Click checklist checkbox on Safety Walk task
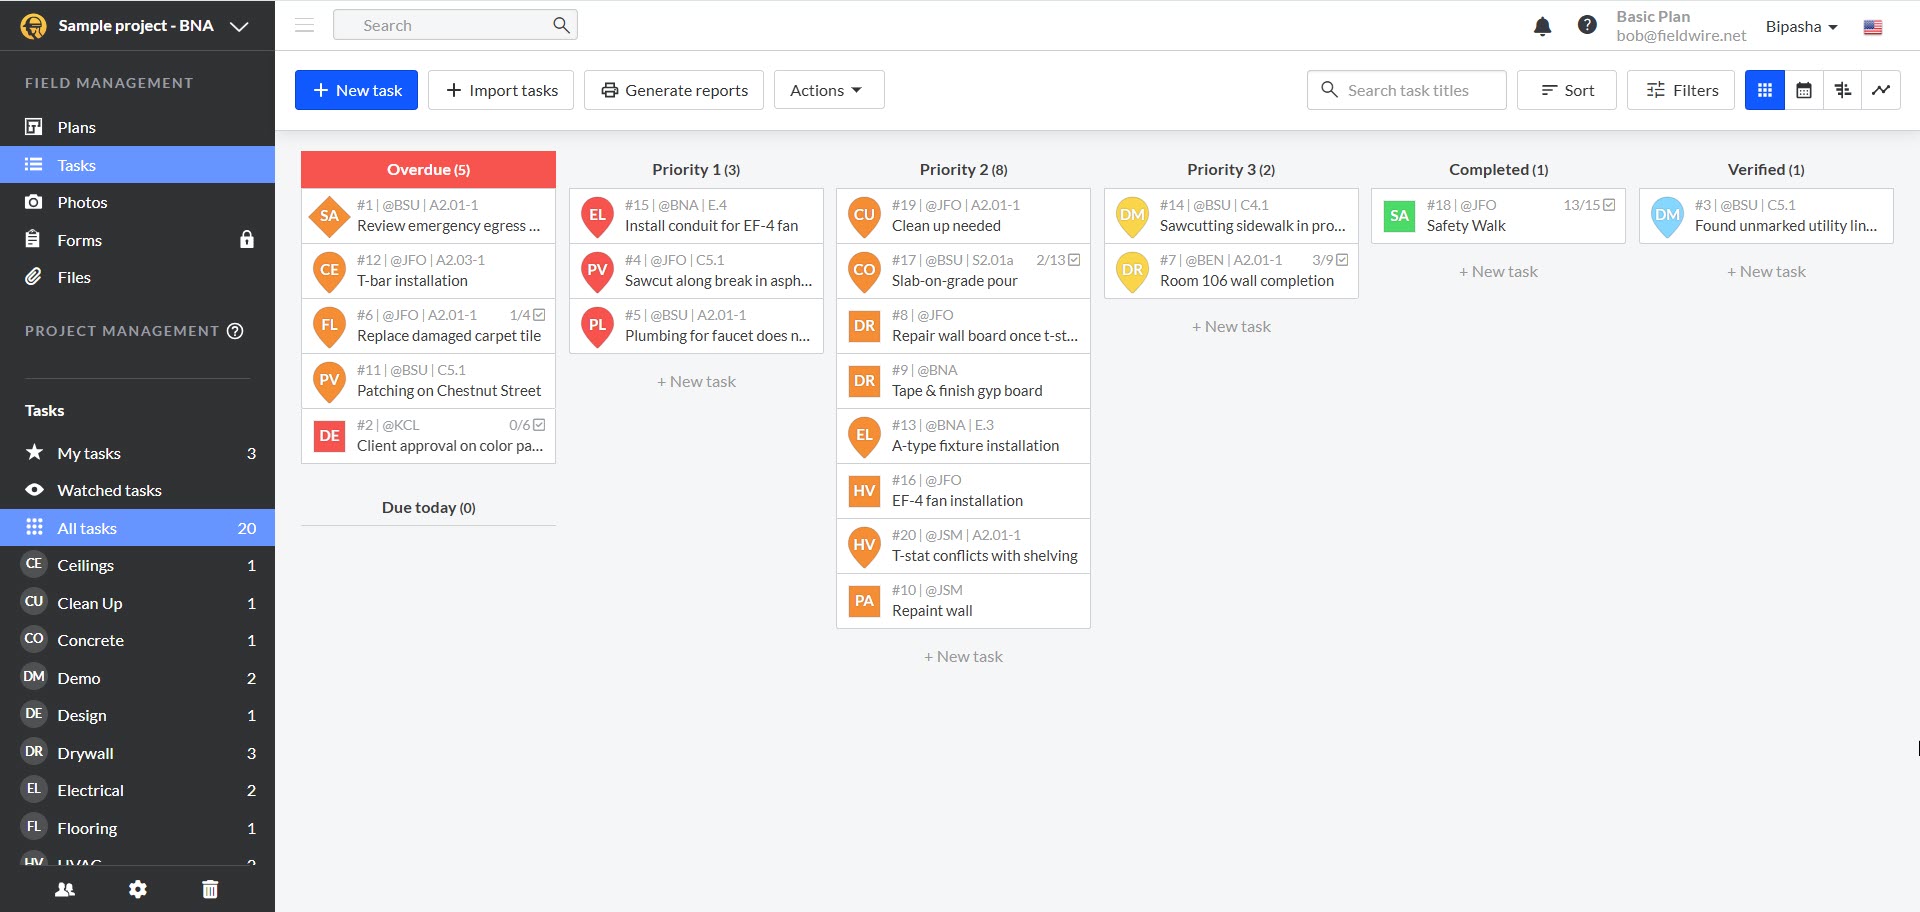This screenshot has height=912, width=1920. point(1609,205)
